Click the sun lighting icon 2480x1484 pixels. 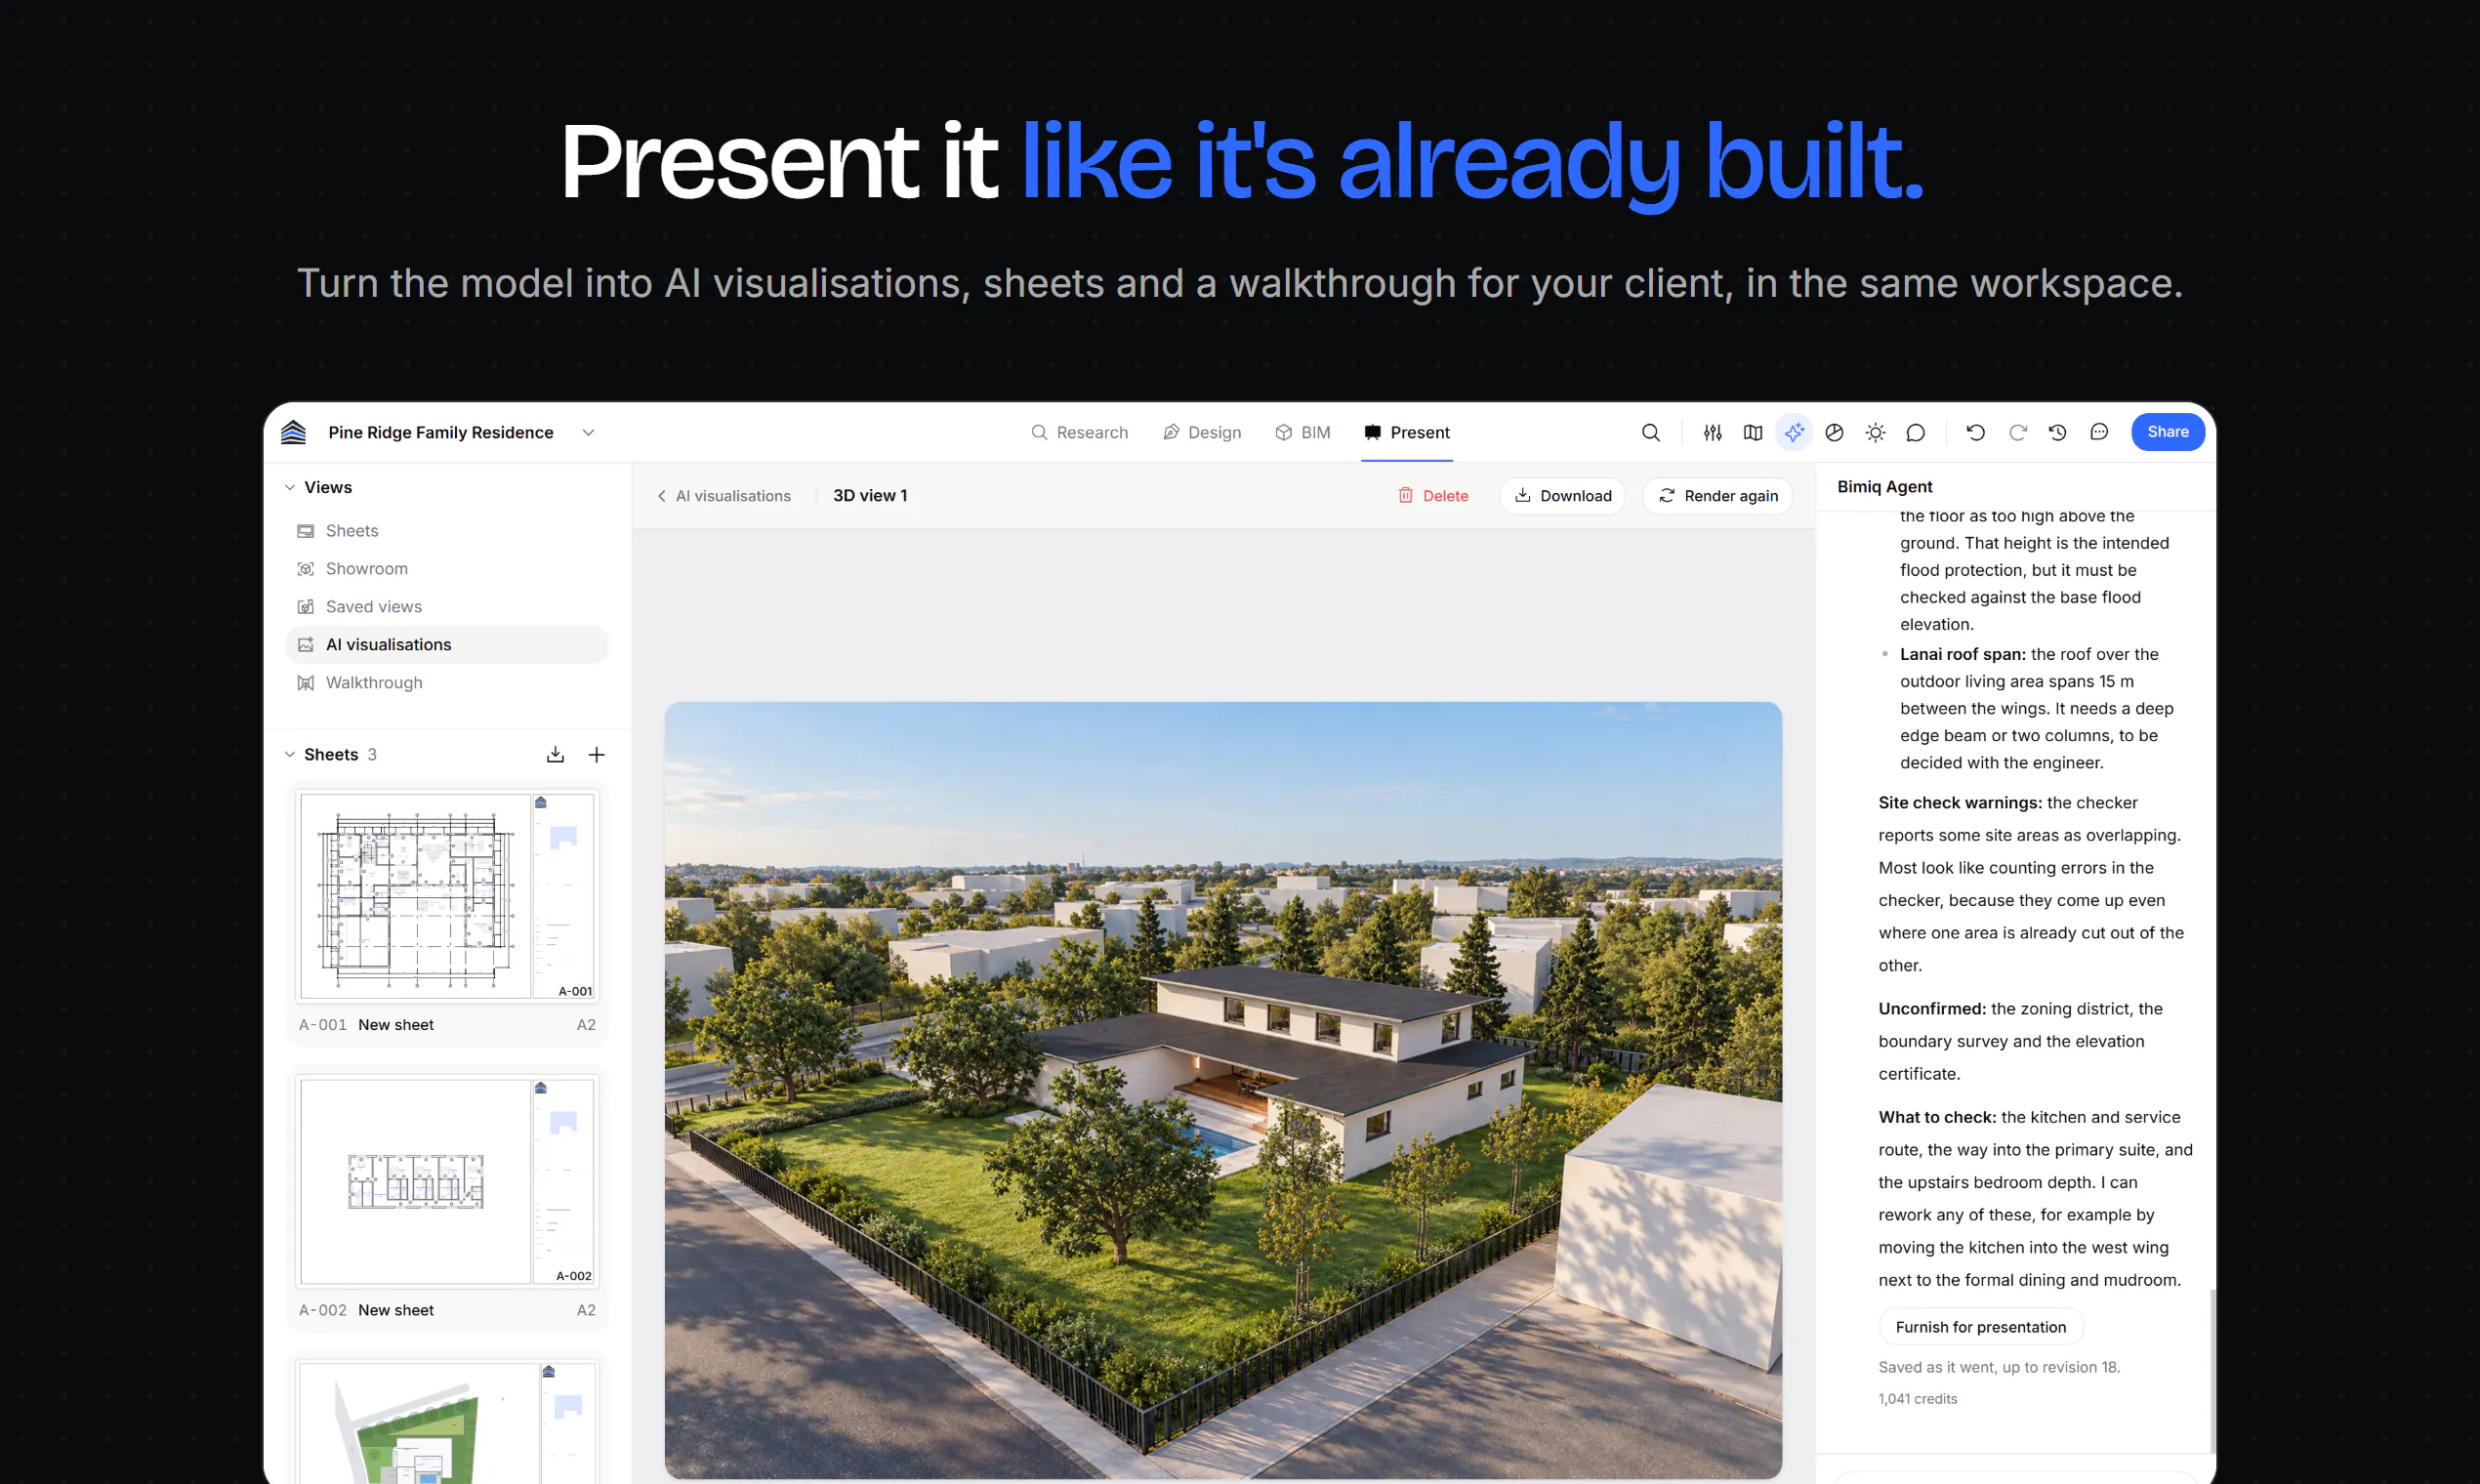[1875, 432]
